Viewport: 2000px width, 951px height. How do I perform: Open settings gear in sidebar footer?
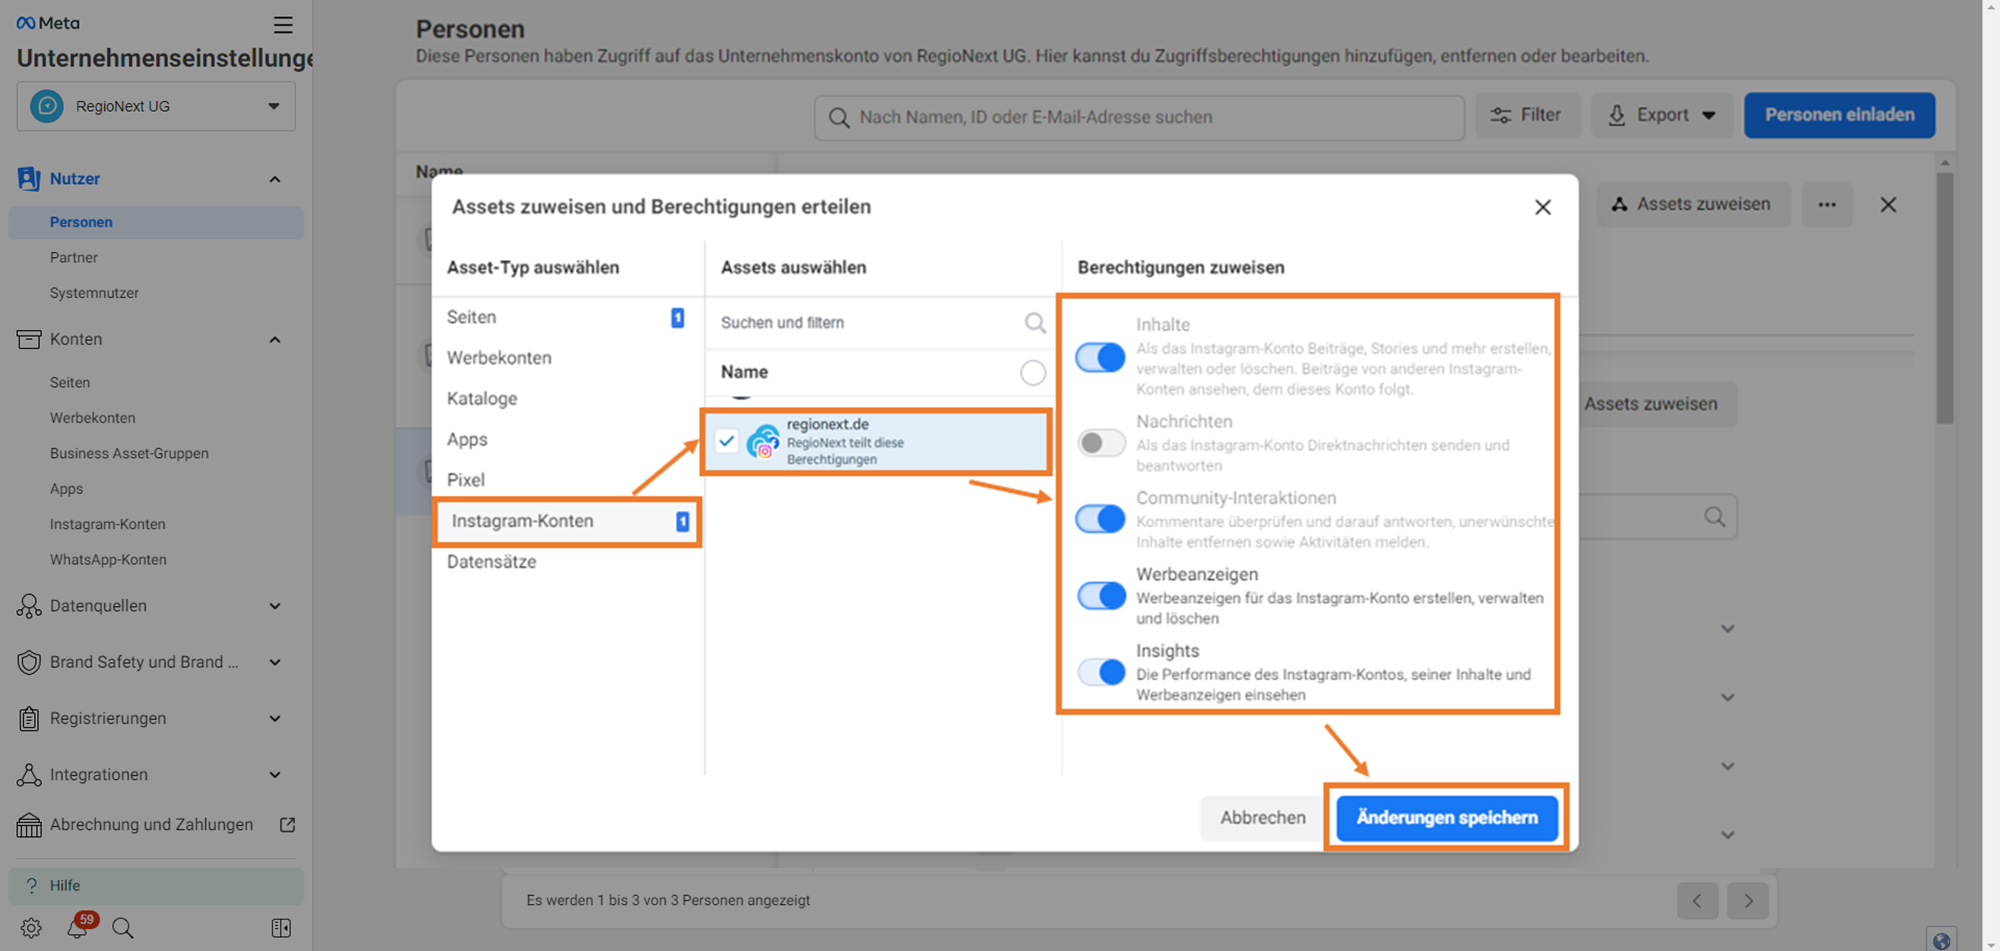click(31, 928)
